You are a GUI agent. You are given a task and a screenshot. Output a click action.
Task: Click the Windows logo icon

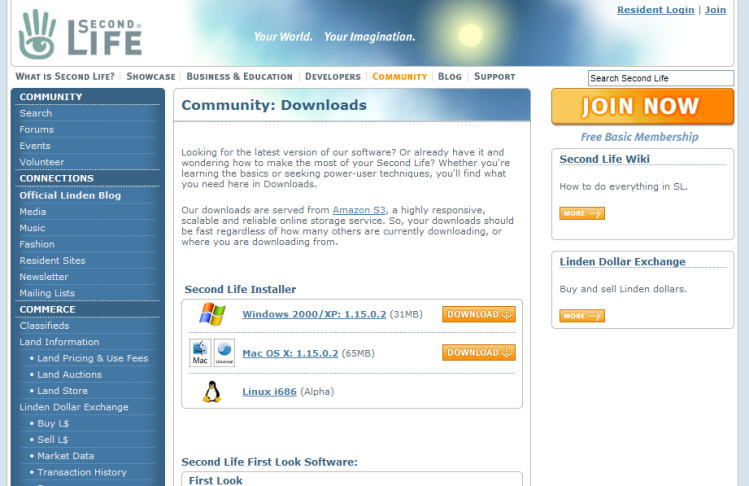coord(212,314)
